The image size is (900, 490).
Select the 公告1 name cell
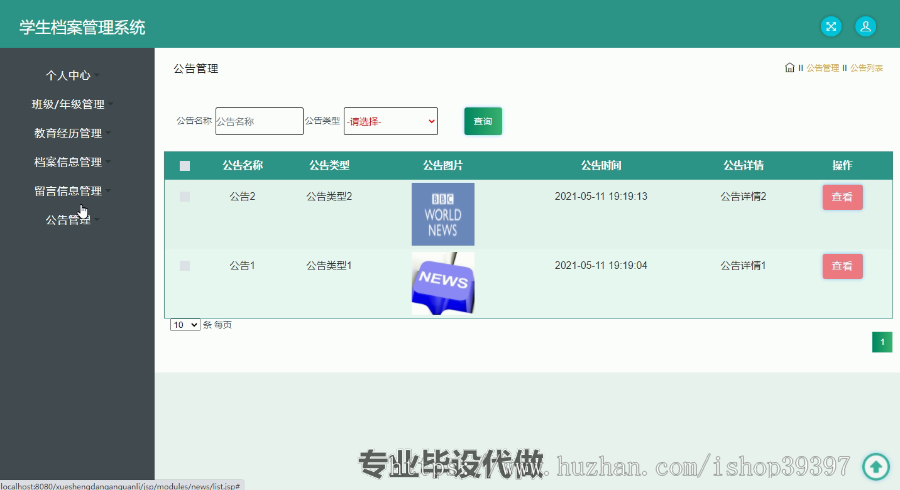(x=242, y=265)
